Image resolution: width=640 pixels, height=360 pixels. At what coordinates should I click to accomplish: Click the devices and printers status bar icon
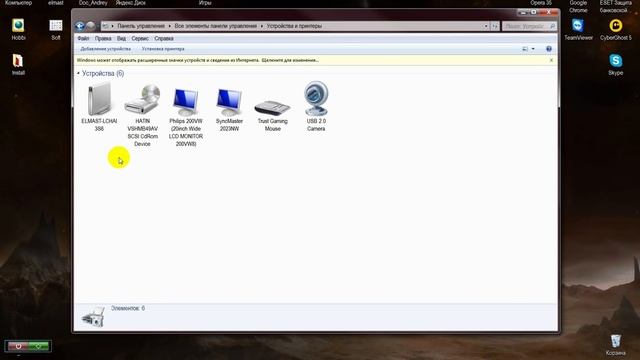(x=93, y=316)
